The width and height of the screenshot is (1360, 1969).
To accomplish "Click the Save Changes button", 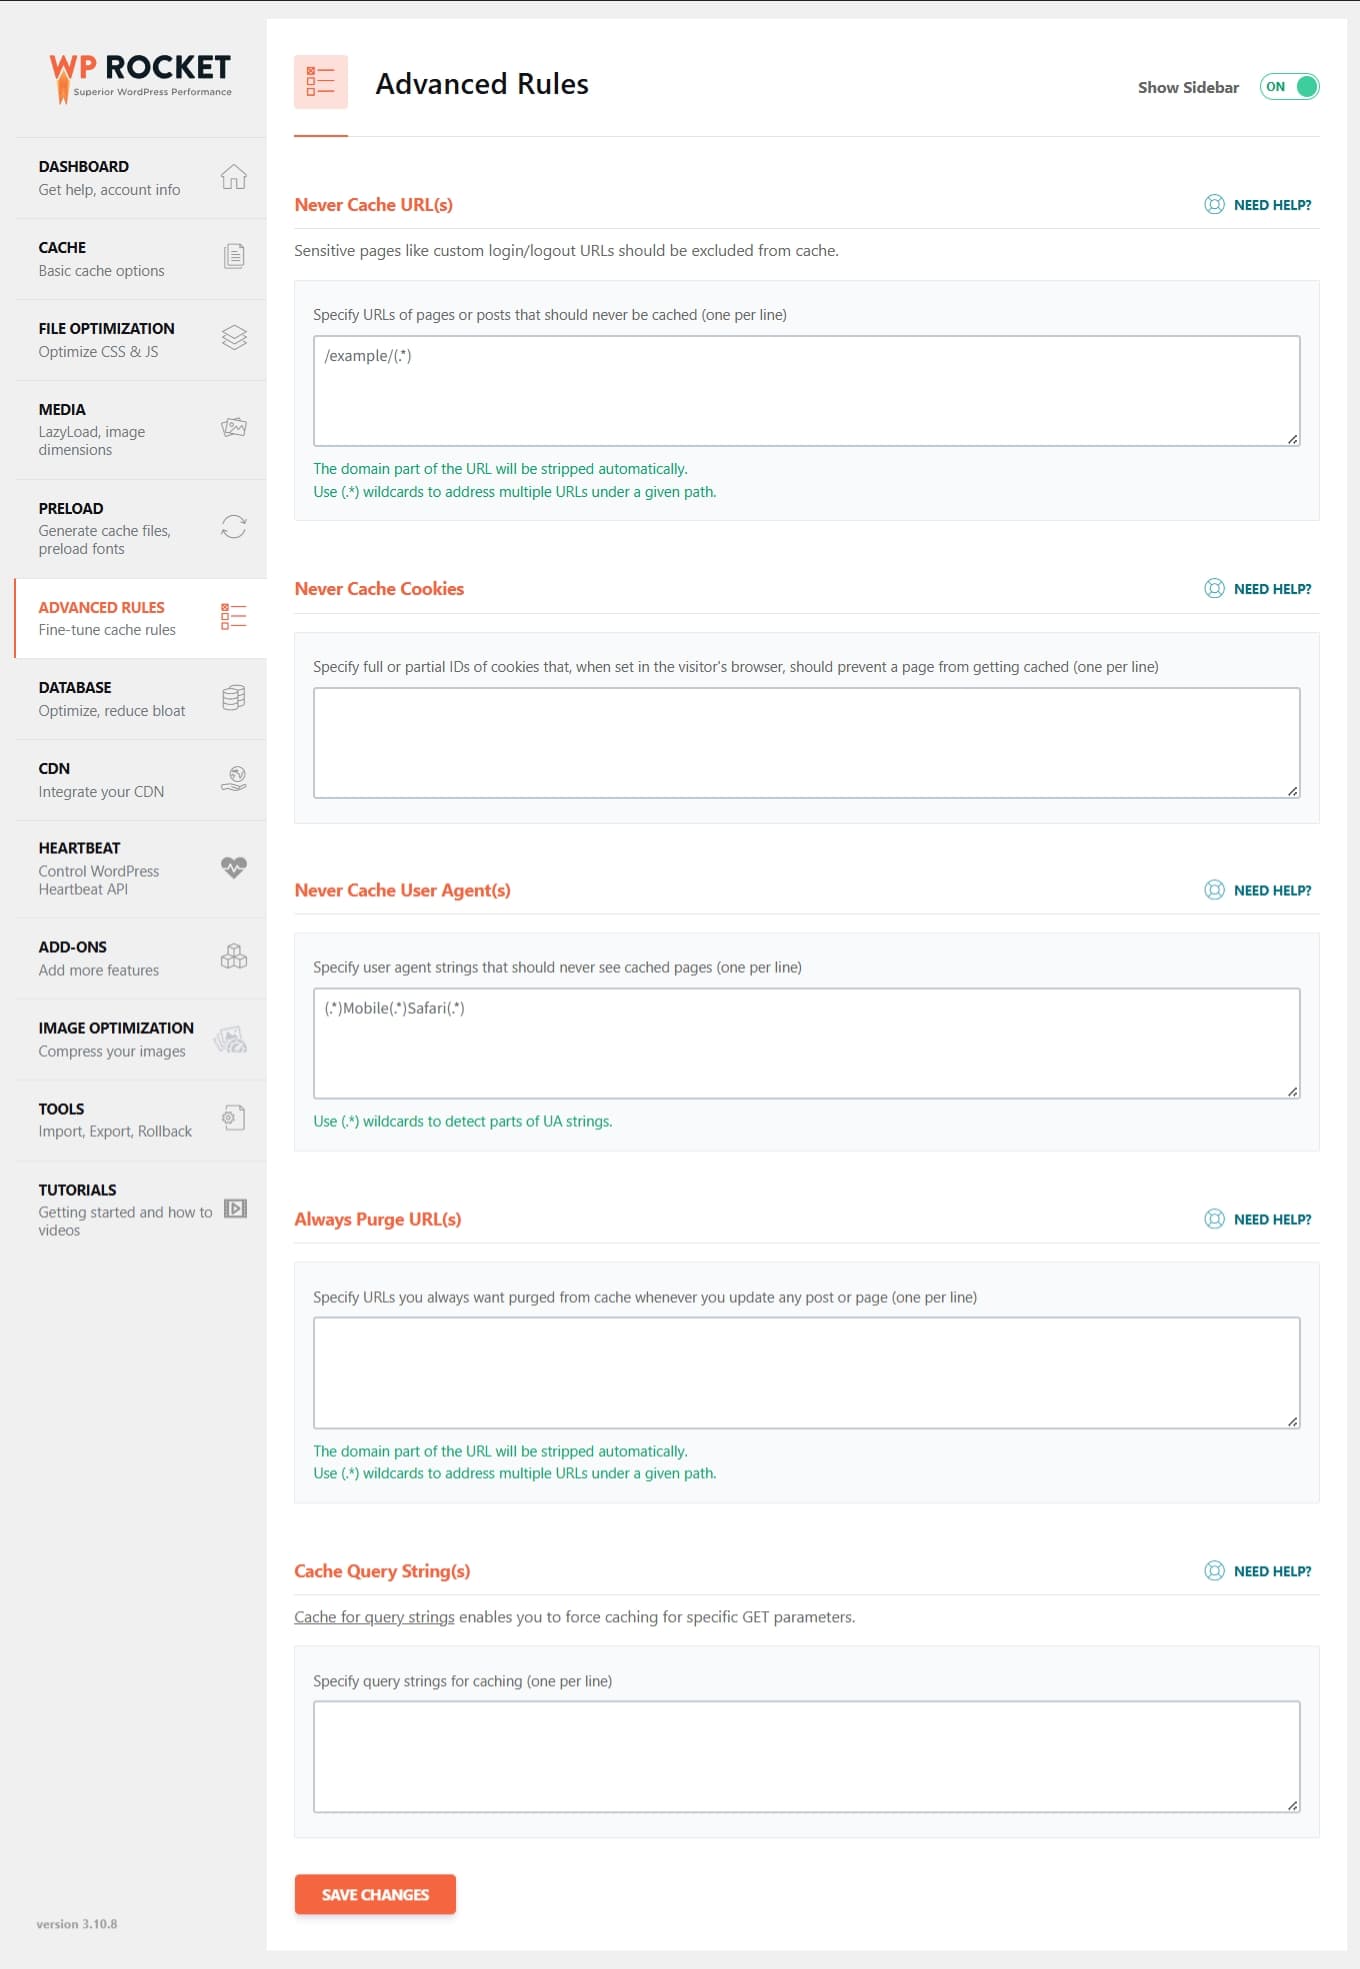I will coord(375,1894).
